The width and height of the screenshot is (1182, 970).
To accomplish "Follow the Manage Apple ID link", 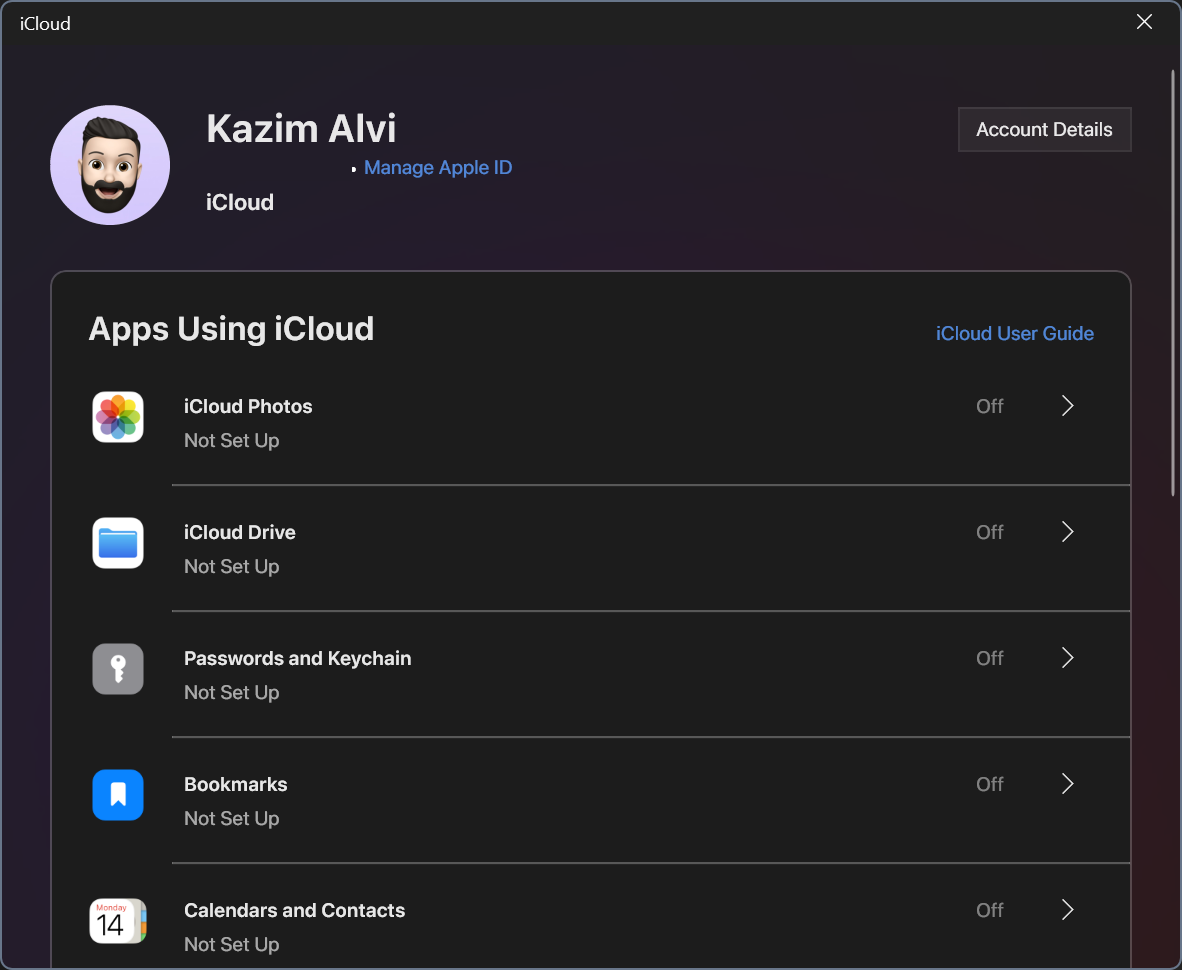I will 438,167.
